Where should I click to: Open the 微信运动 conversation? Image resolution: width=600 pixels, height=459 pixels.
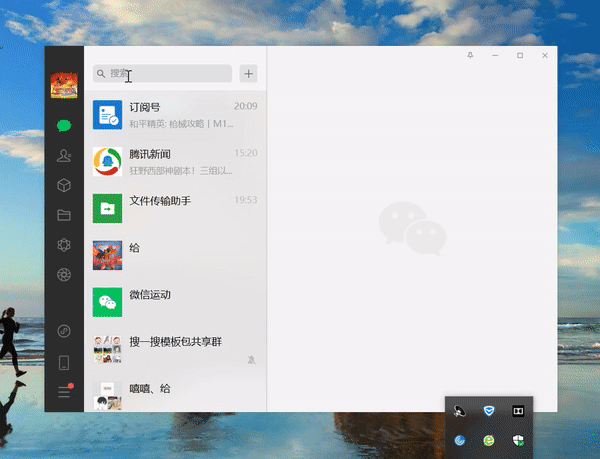pos(175,302)
